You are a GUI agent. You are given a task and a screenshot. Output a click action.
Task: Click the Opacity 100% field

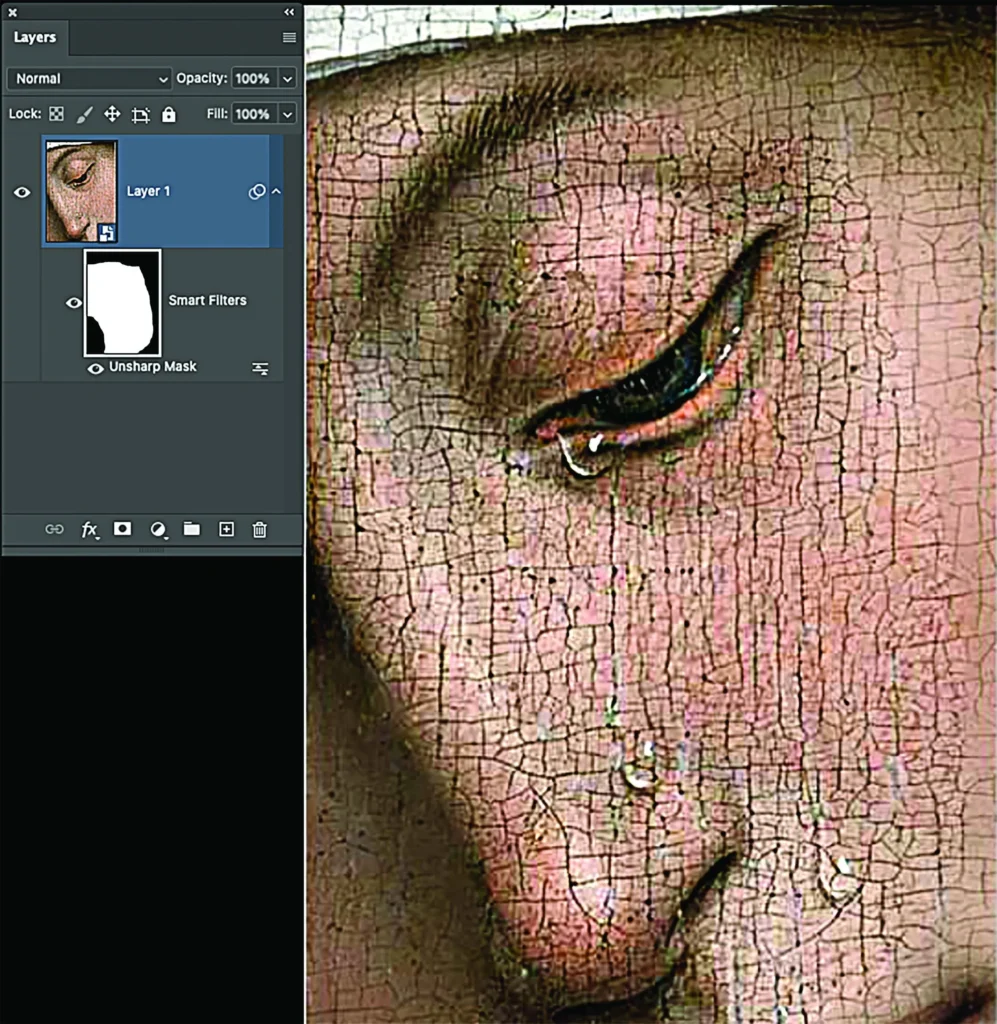pyautogui.click(x=254, y=78)
